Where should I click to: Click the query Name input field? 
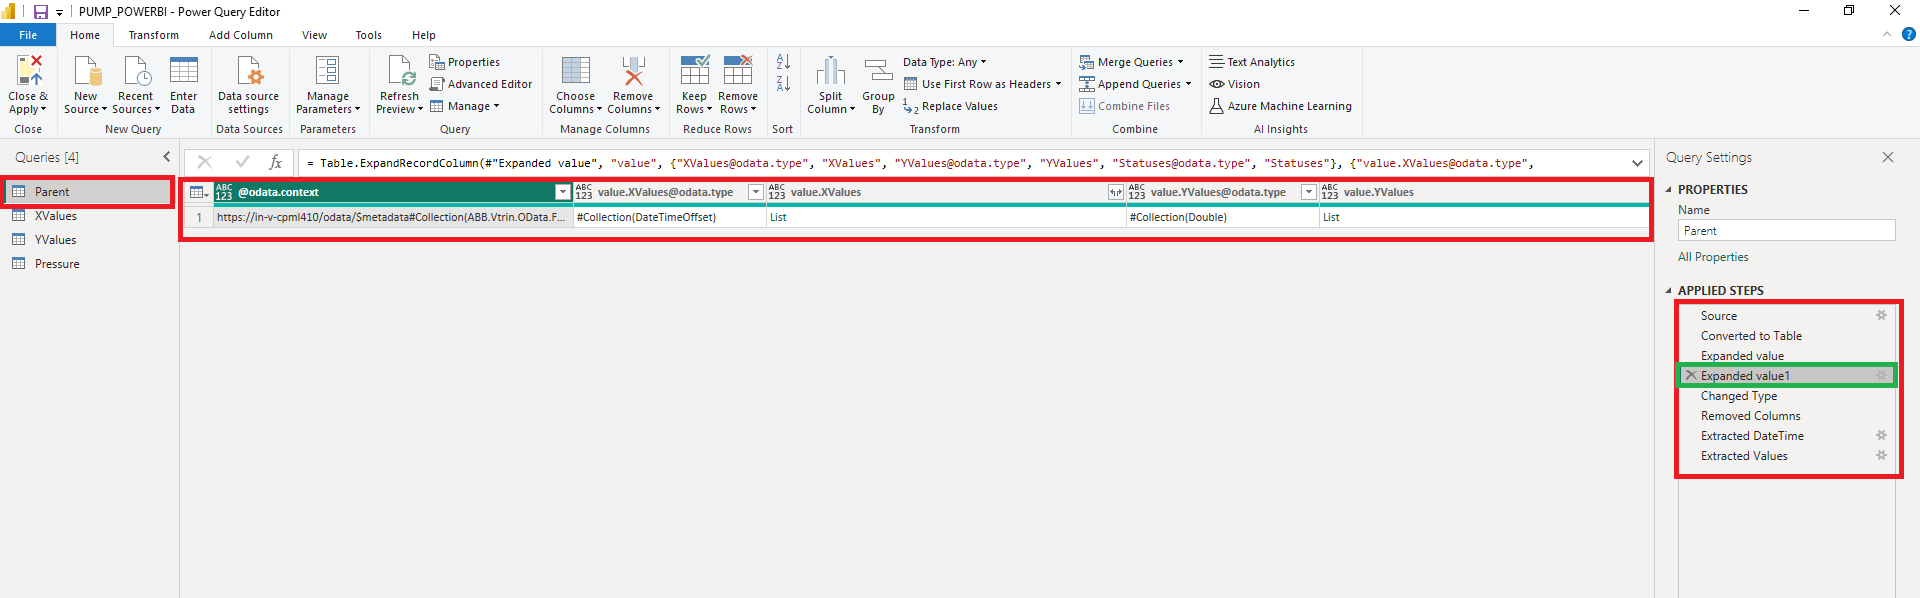(1786, 231)
